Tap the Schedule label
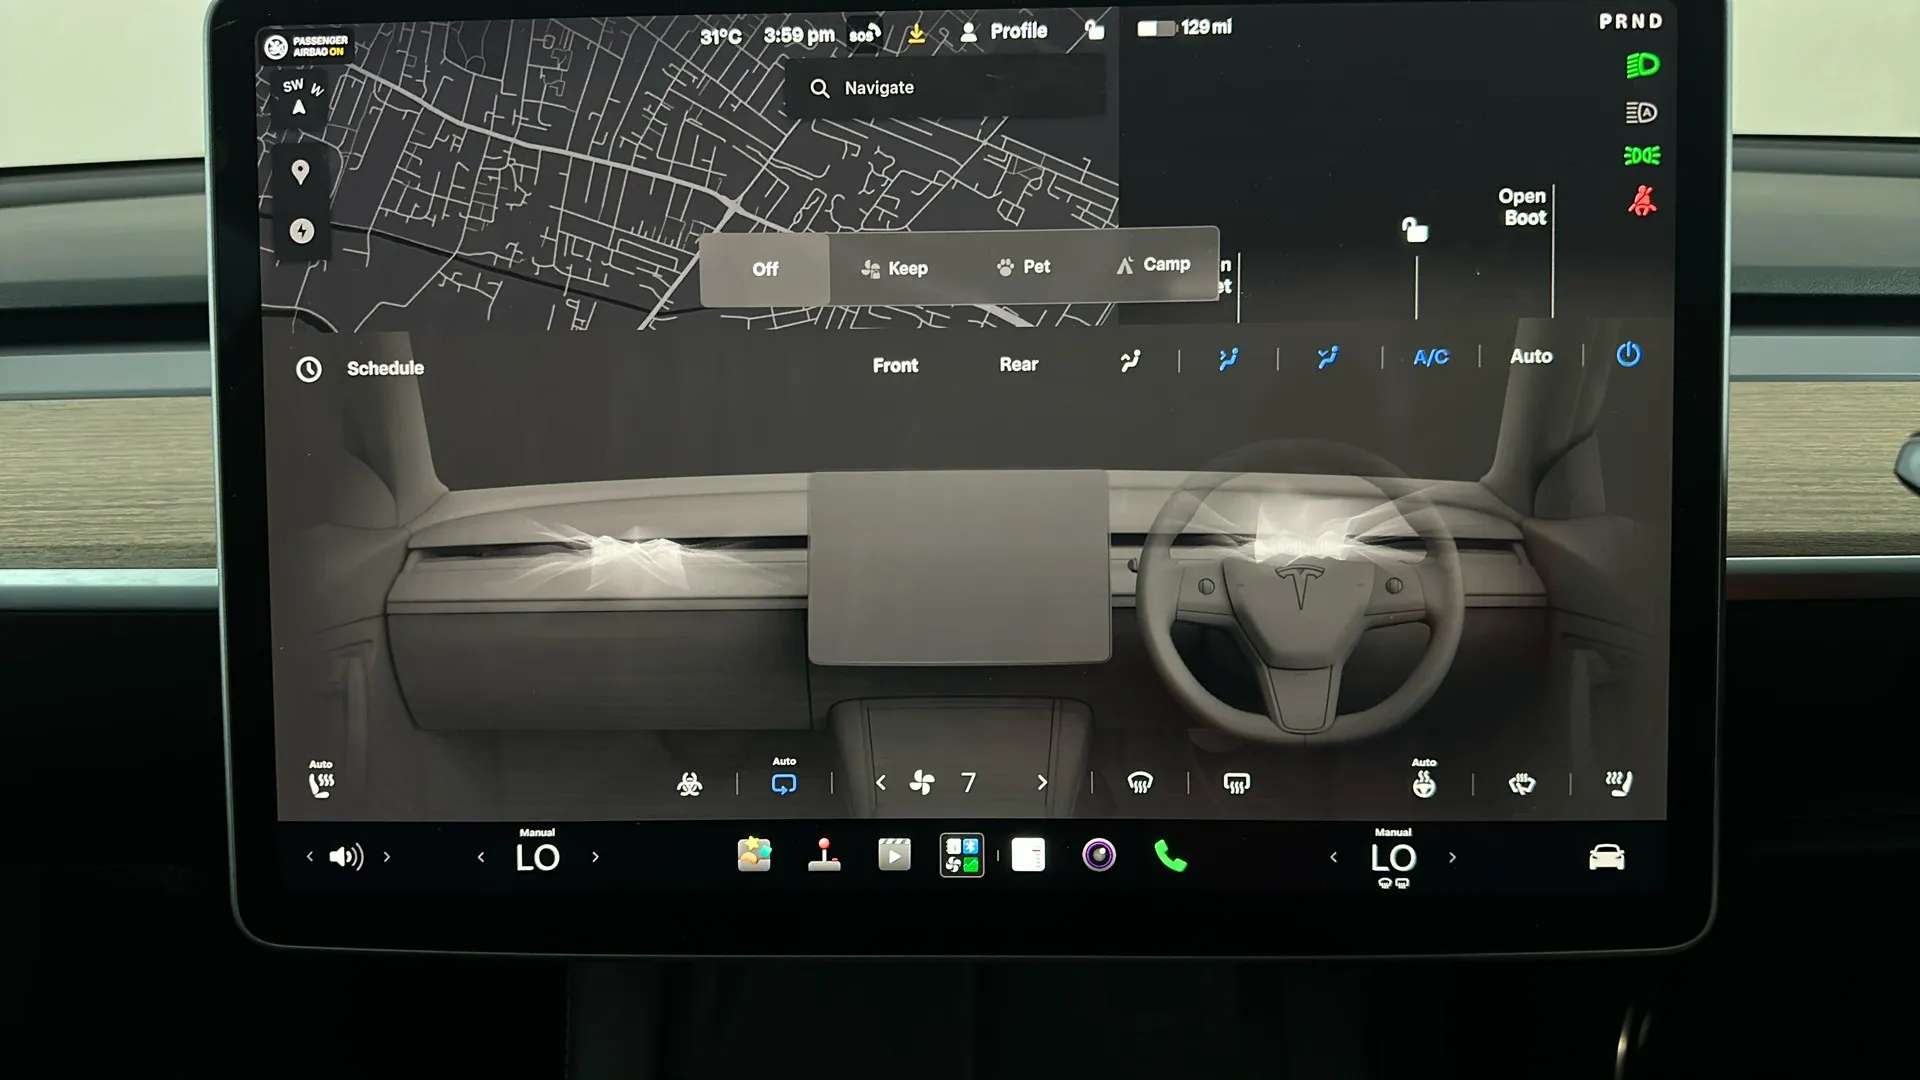 (385, 369)
